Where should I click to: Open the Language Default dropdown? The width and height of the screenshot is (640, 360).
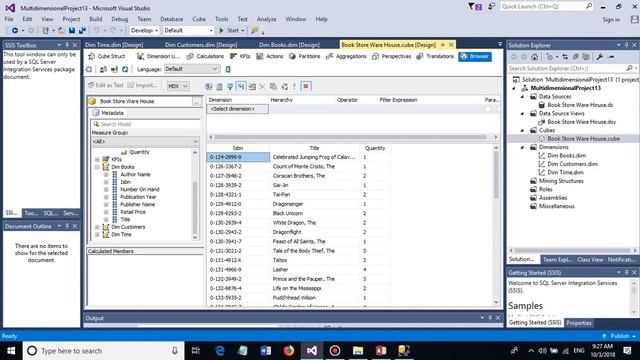click(x=191, y=69)
